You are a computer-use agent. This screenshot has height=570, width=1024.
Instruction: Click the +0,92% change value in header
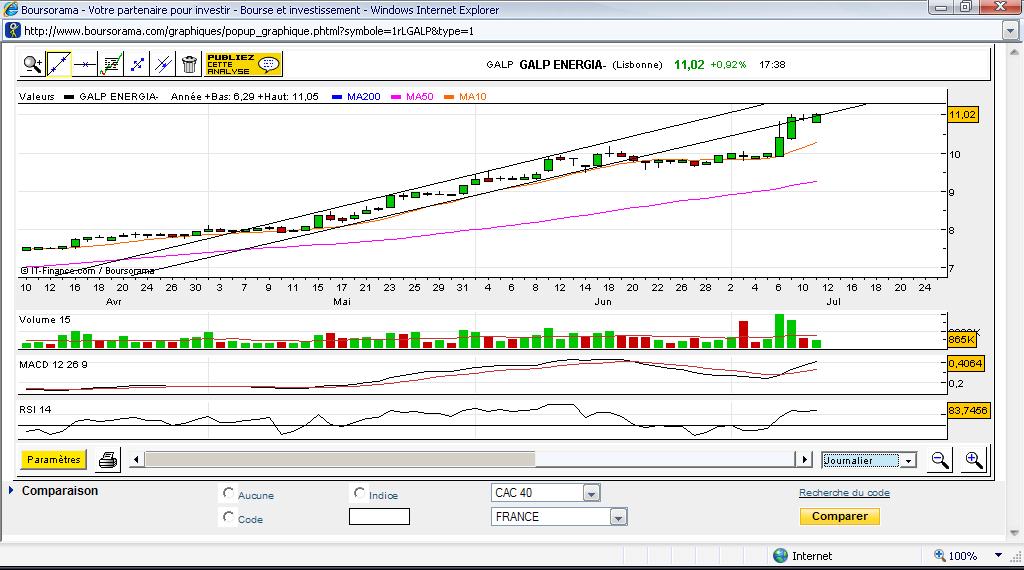(x=728, y=65)
